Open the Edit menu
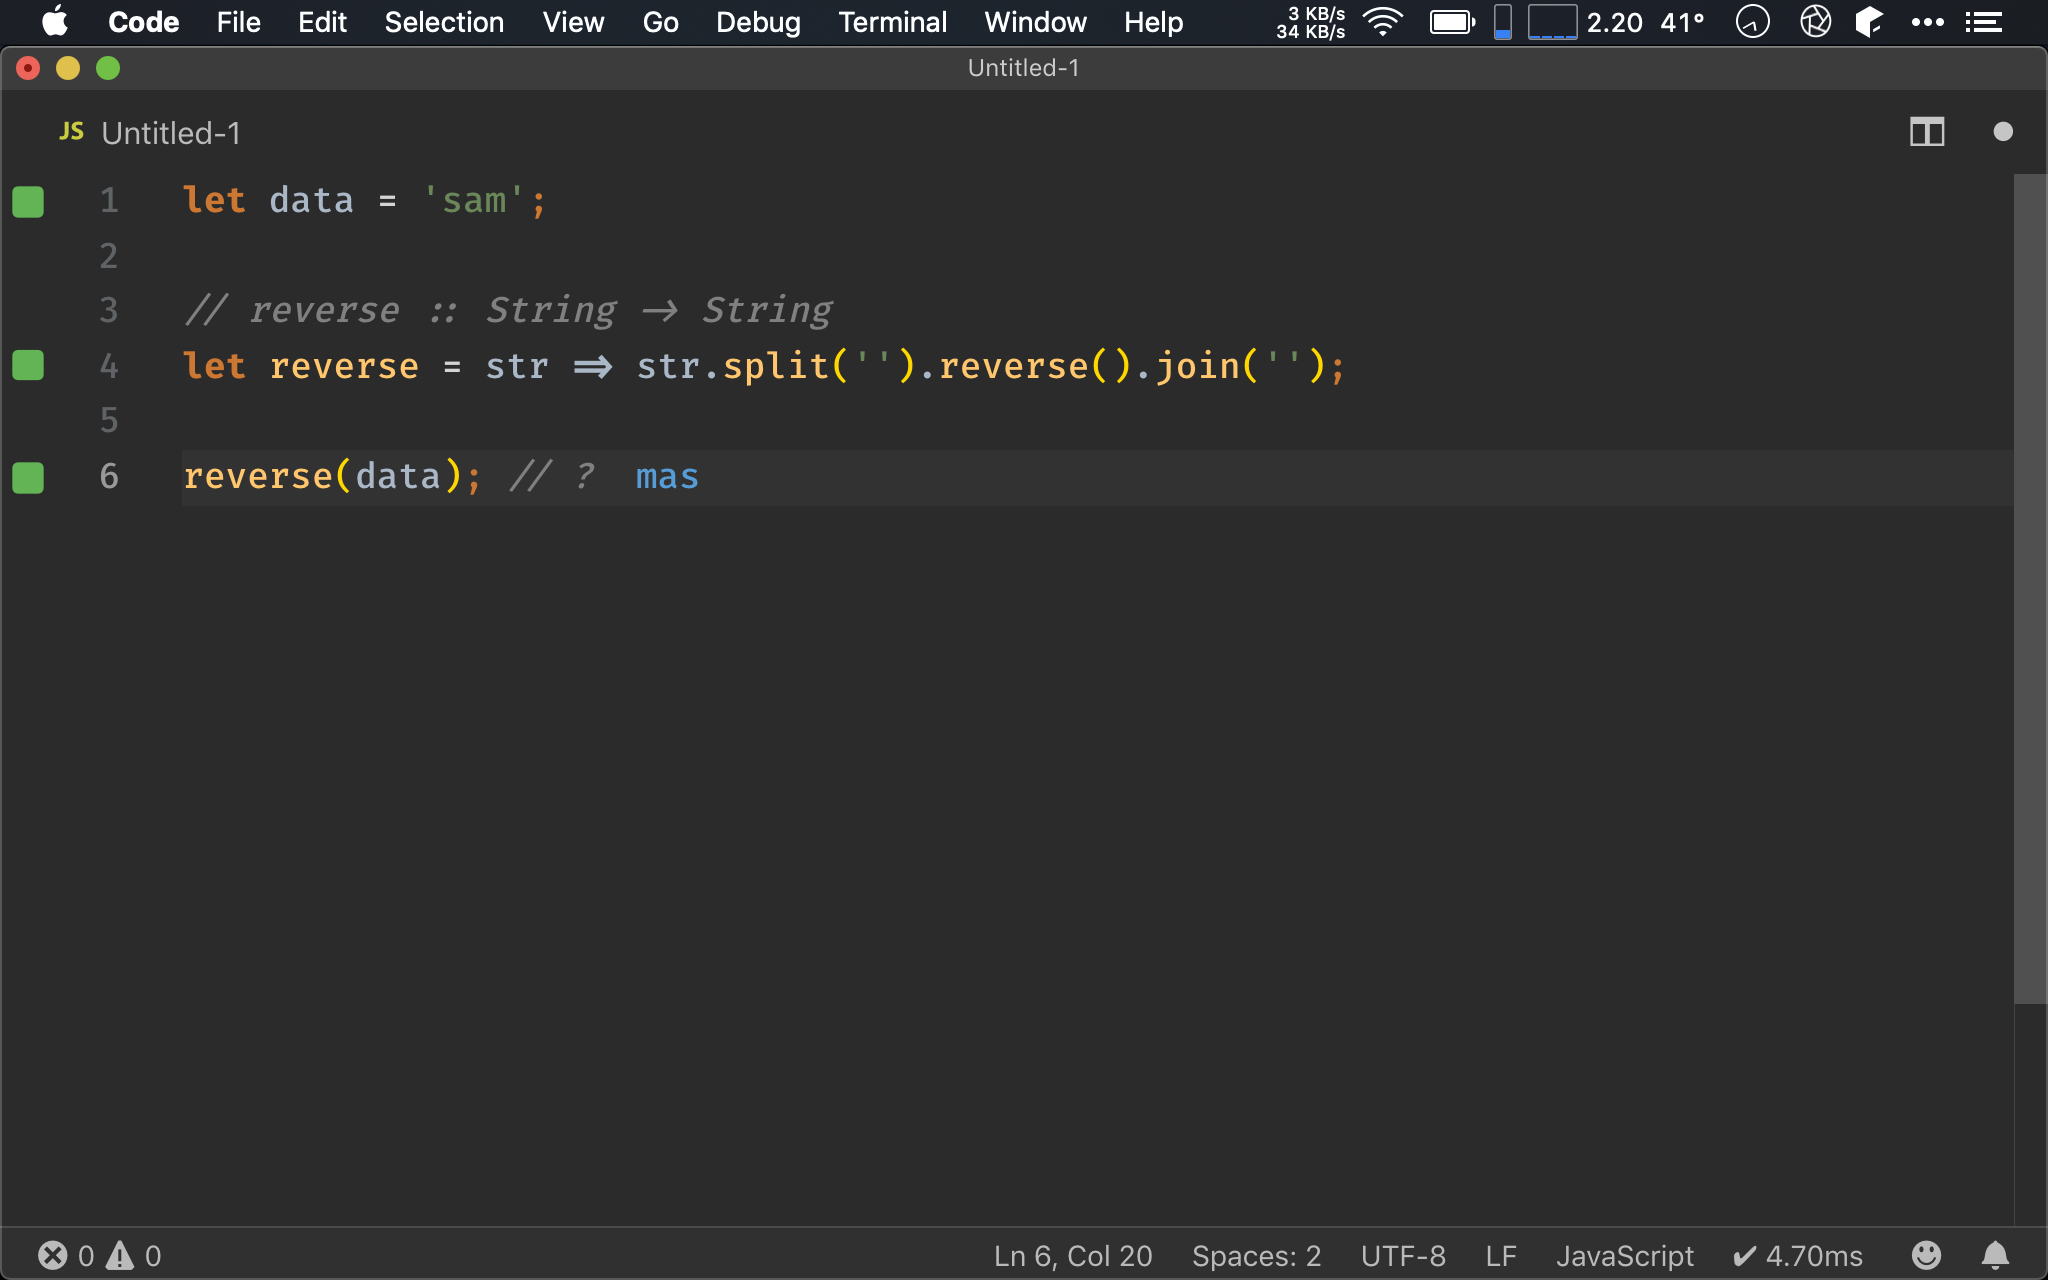The height and width of the screenshot is (1280, 2048). (322, 22)
